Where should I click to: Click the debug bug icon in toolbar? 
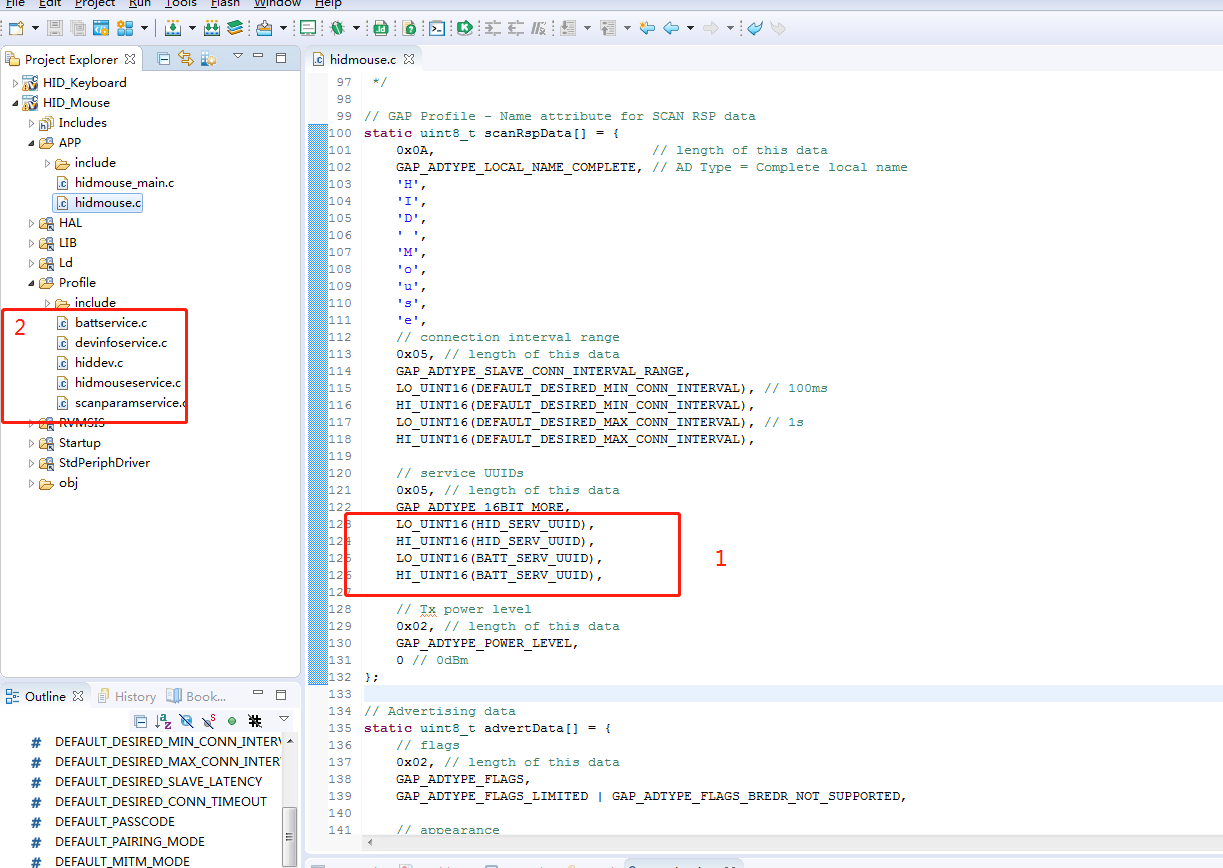point(338,28)
